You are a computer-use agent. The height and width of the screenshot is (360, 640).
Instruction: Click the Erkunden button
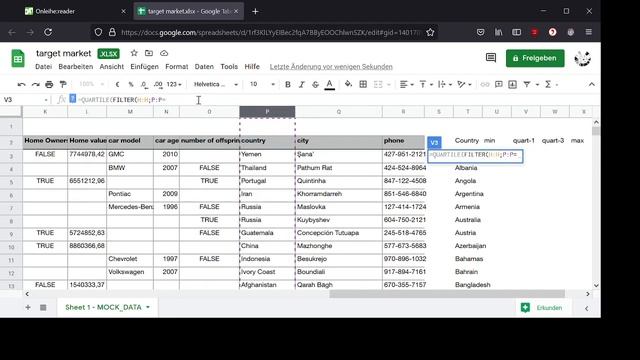point(542,308)
